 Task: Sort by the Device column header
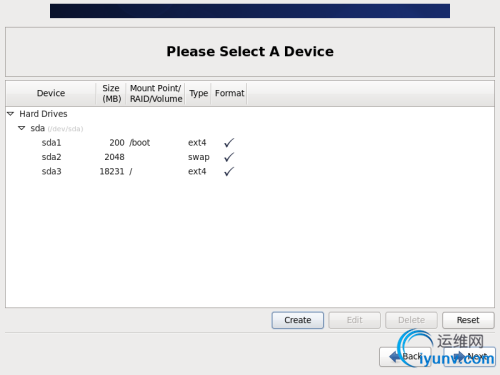[x=51, y=93]
